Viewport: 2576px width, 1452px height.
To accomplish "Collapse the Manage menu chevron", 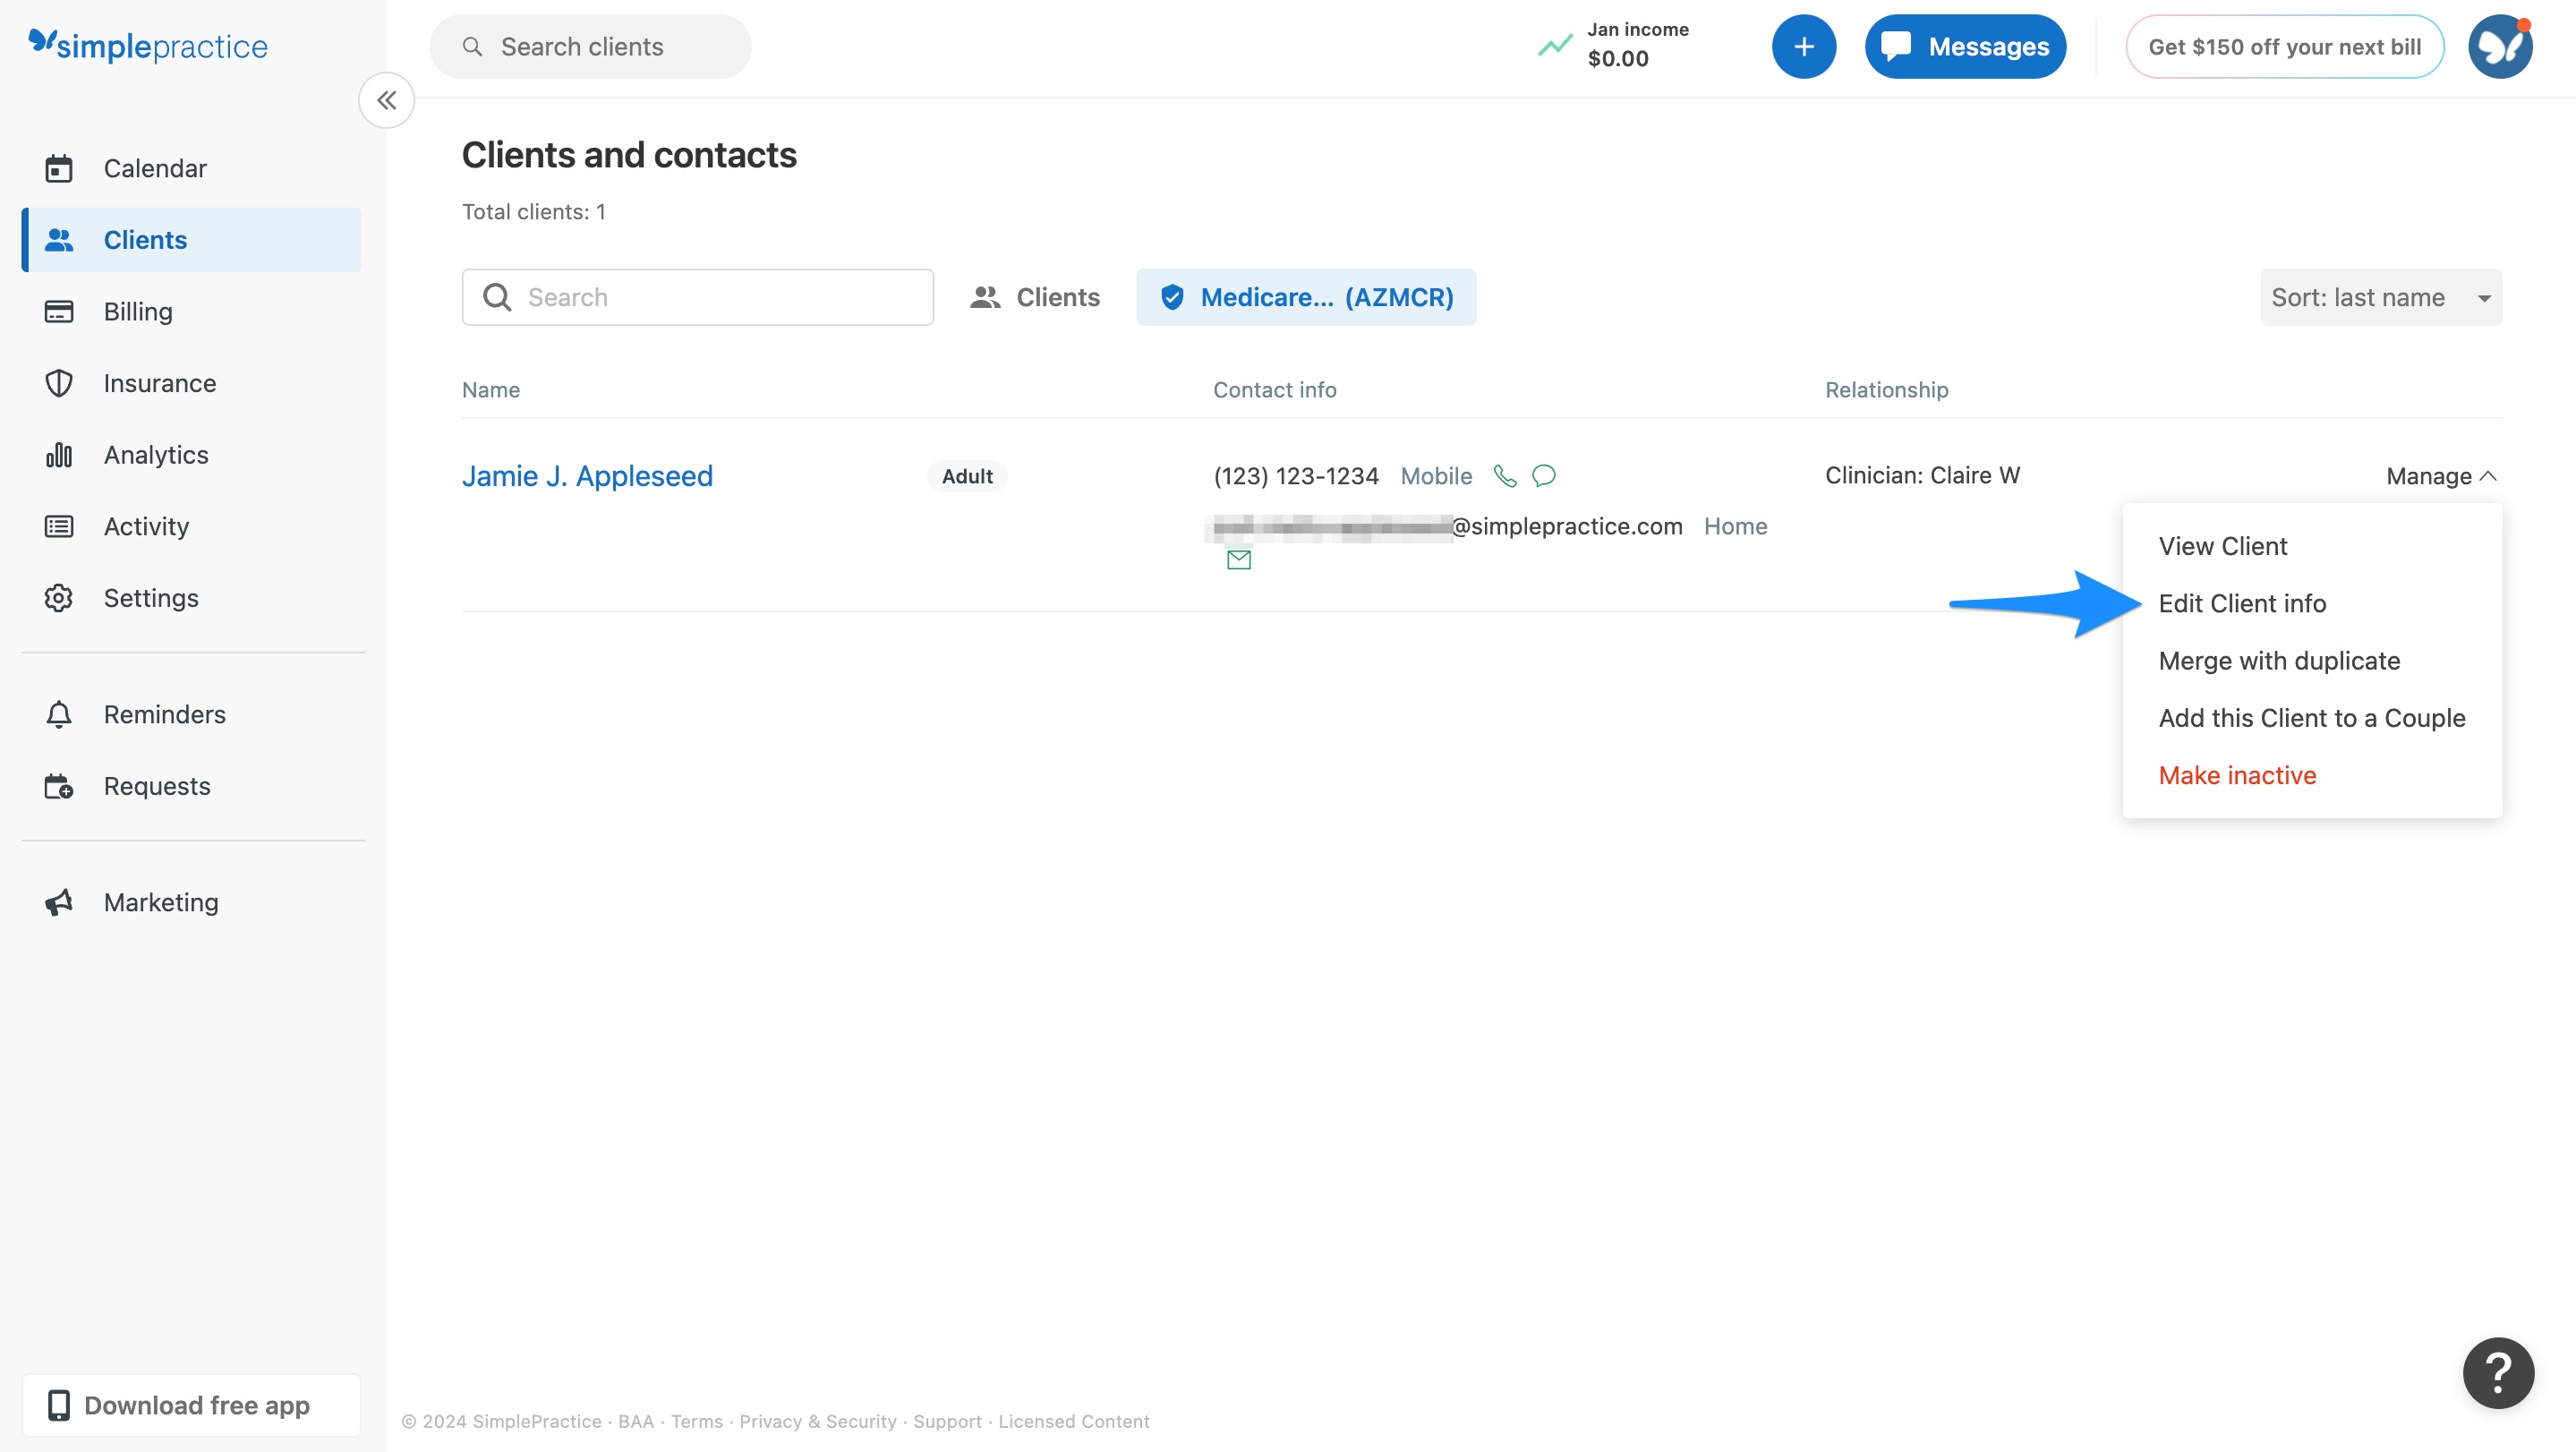I will tap(2488, 476).
